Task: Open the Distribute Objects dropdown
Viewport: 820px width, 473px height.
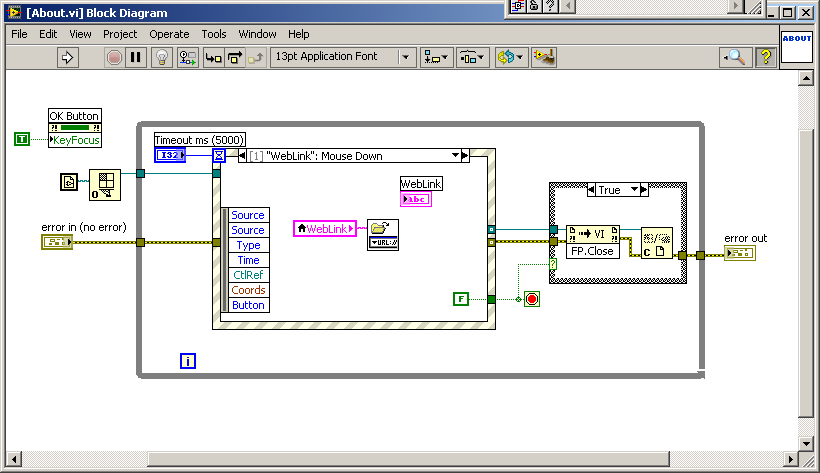Action: (x=472, y=57)
